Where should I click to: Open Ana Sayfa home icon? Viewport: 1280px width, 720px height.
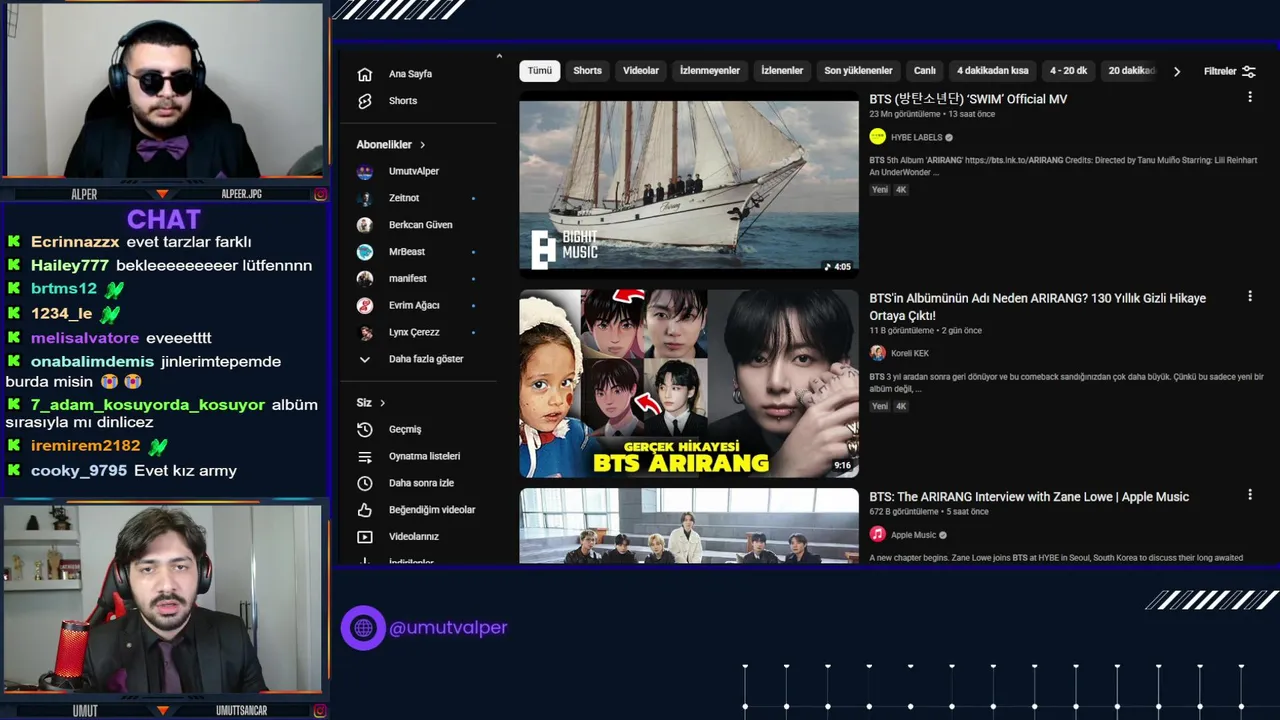pyautogui.click(x=365, y=74)
